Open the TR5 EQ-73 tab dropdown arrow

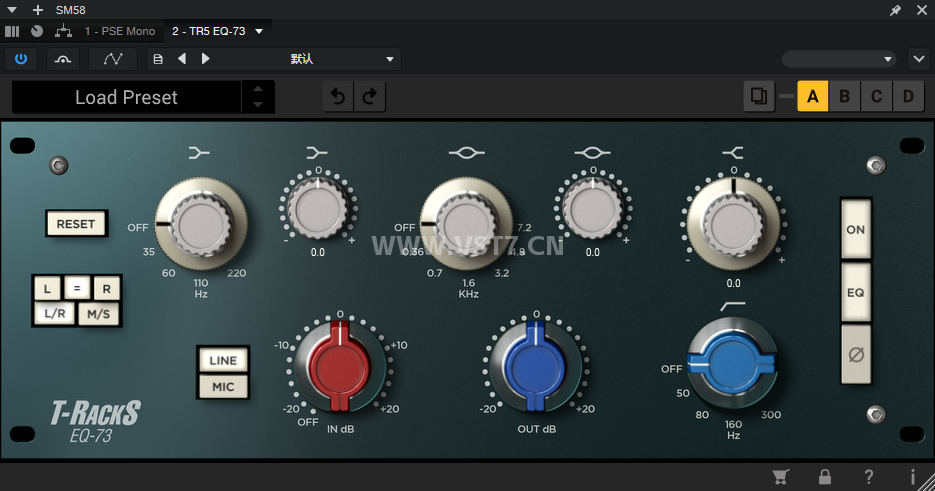tap(259, 31)
